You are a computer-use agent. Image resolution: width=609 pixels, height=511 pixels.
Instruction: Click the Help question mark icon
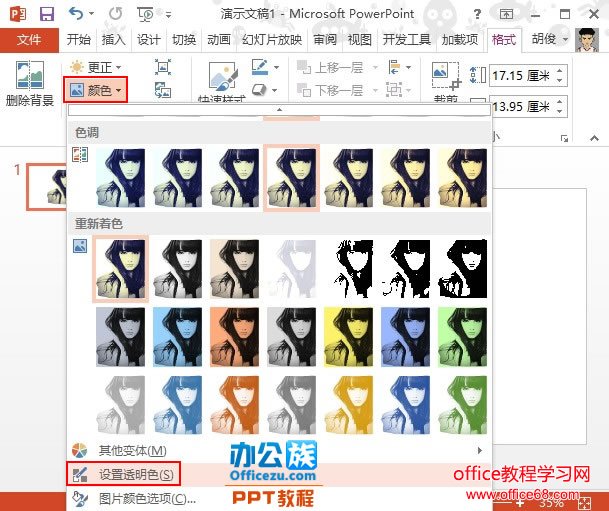[477, 14]
